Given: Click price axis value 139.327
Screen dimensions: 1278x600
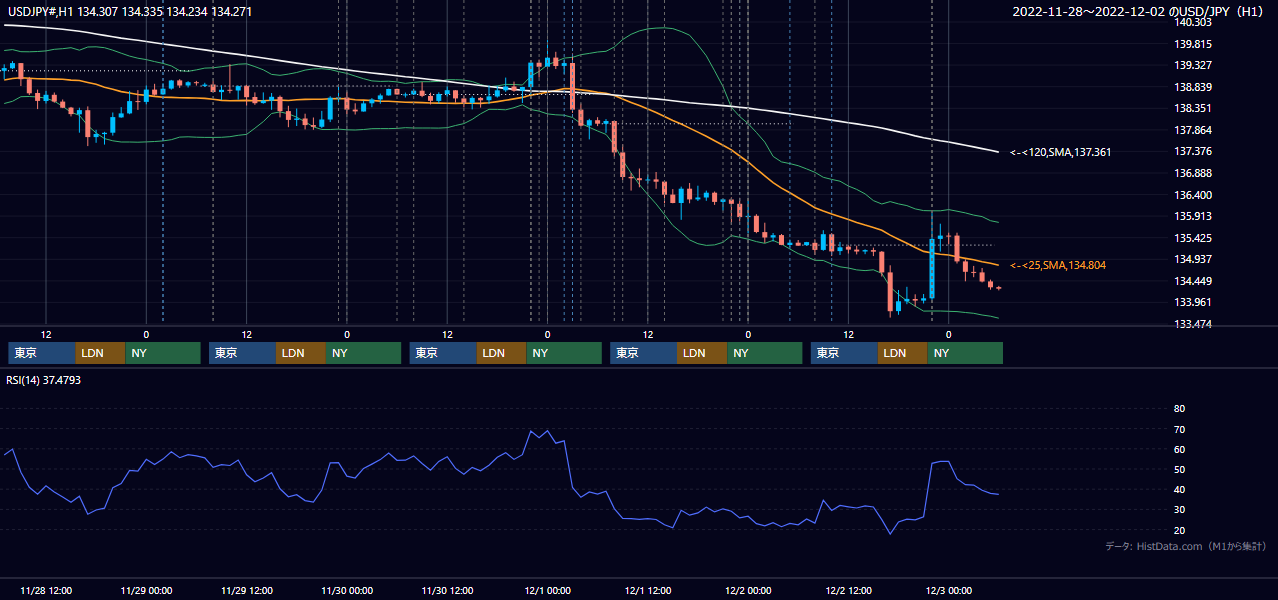Looking at the screenshot, I should point(1192,65).
